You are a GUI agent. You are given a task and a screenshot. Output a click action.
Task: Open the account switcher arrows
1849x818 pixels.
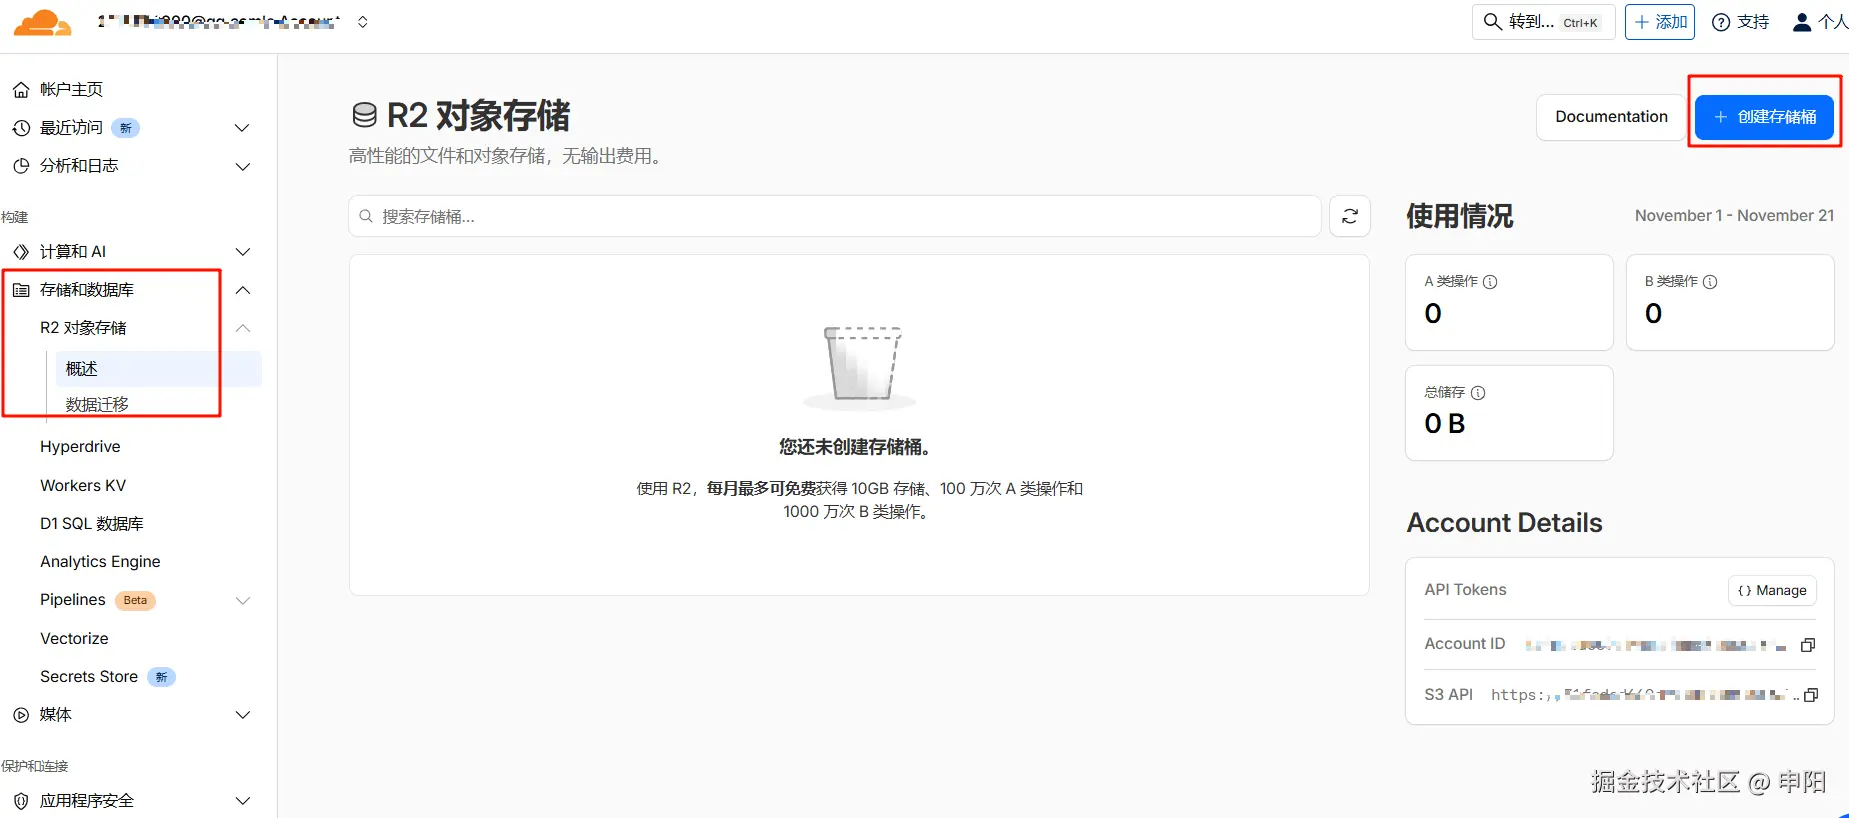click(x=363, y=22)
